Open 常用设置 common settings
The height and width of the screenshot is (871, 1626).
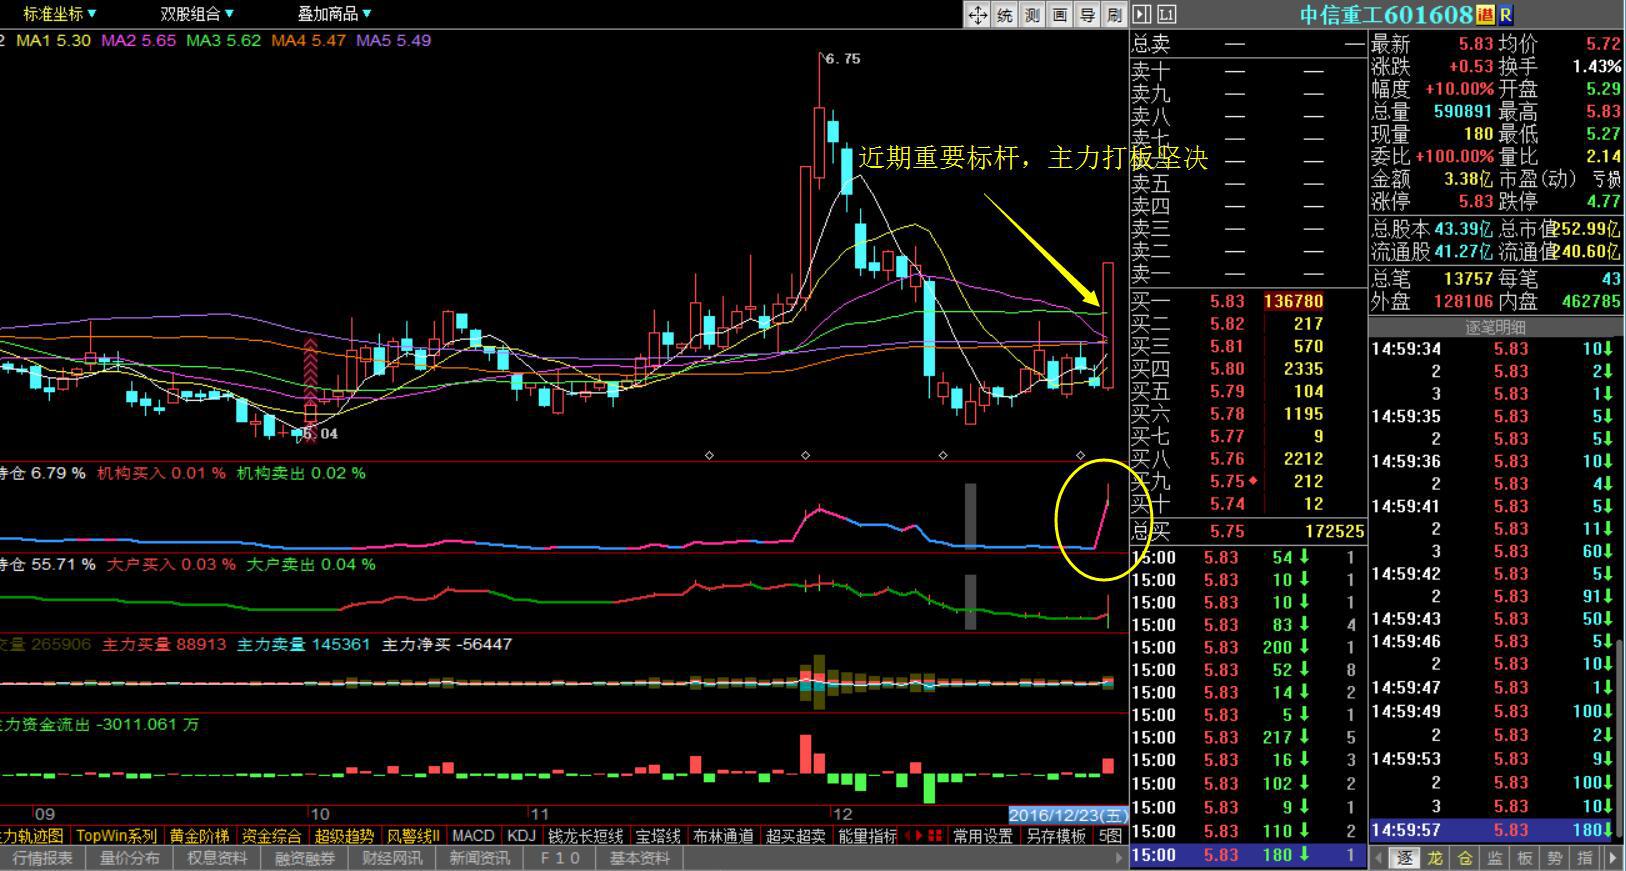(983, 836)
